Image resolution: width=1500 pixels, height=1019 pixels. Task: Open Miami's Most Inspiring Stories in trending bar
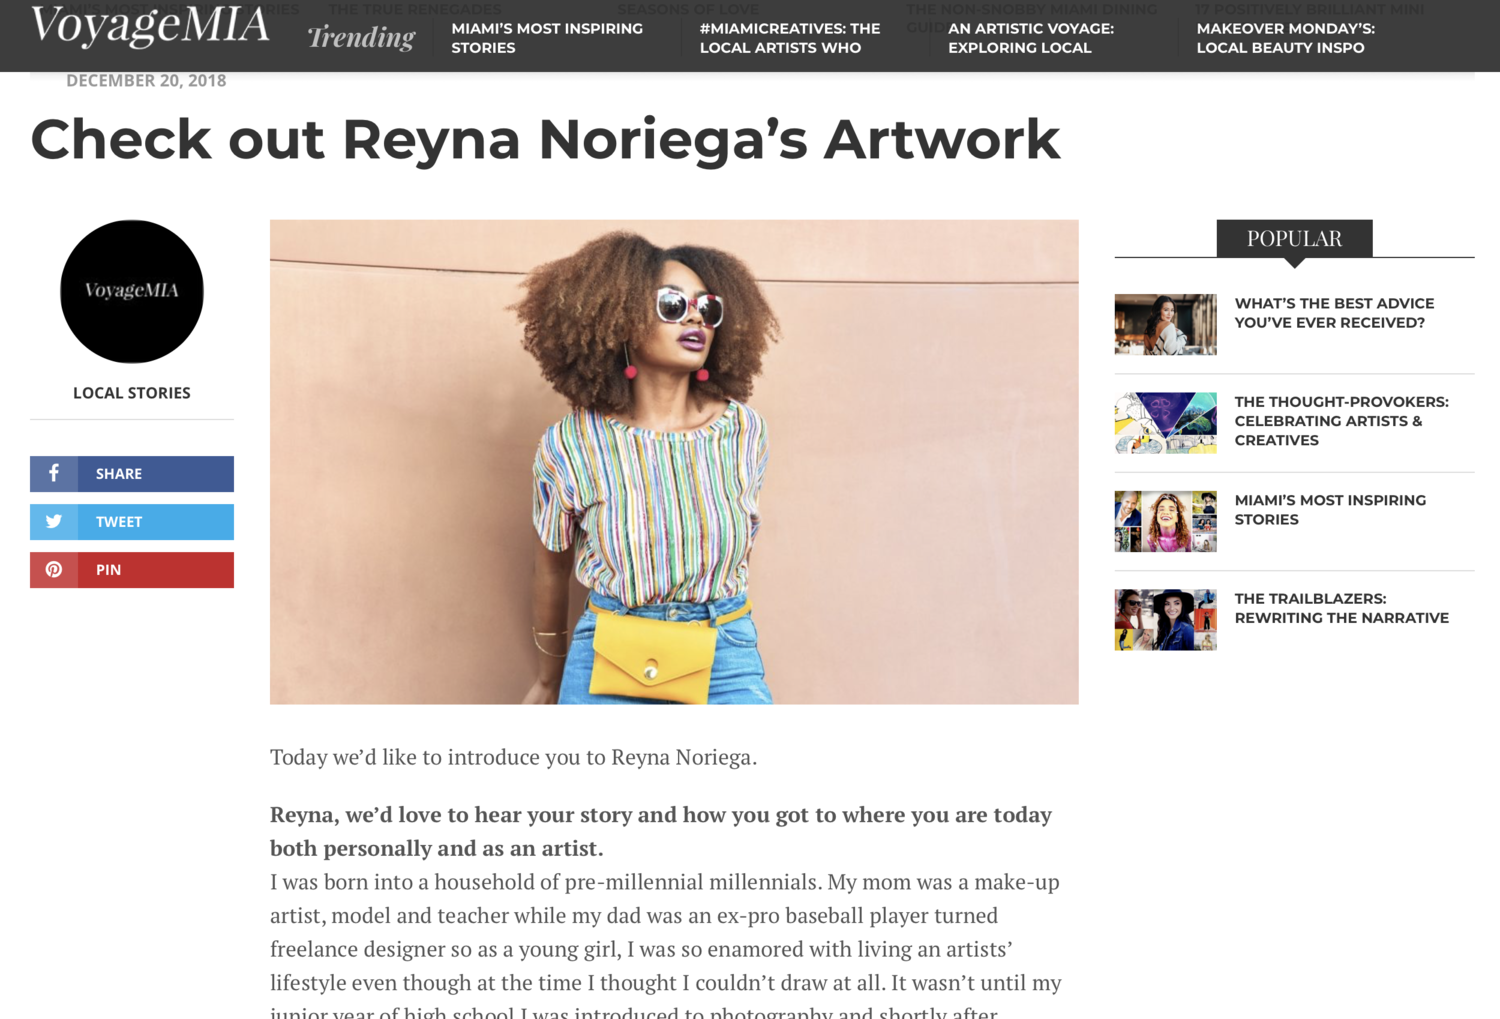[x=547, y=38]
